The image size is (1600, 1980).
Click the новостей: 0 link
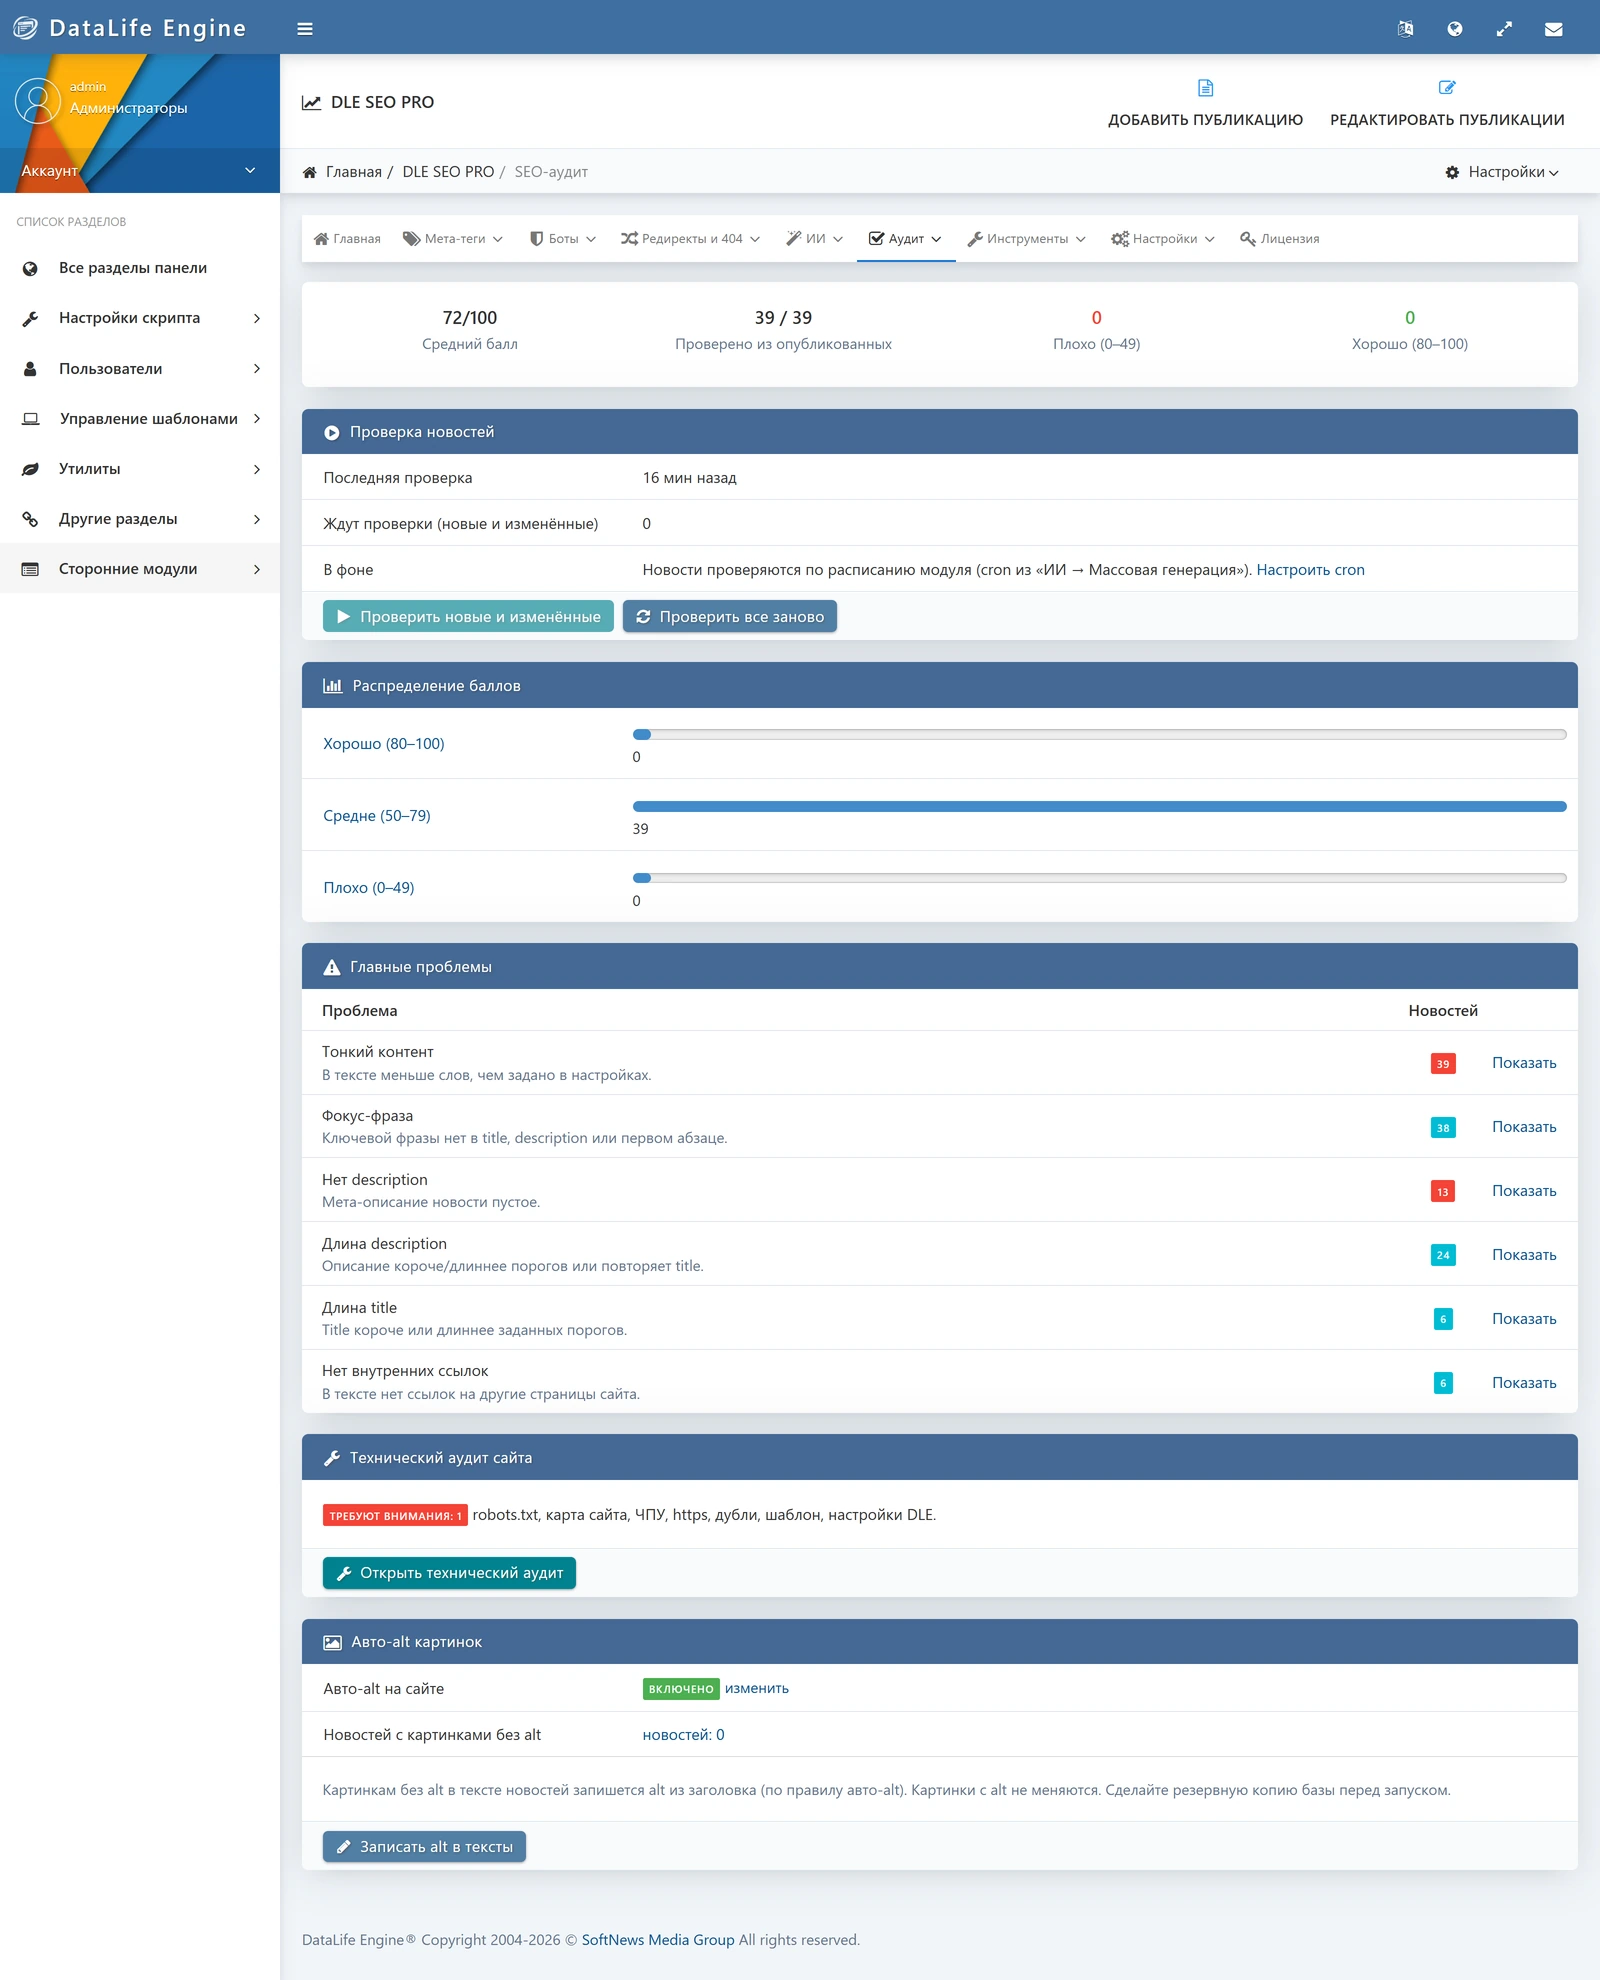point(683,1735)
